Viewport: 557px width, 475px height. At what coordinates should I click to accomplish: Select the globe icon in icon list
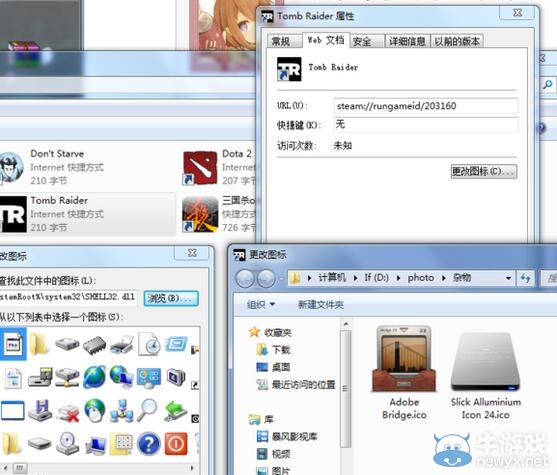tap(94, 377)
